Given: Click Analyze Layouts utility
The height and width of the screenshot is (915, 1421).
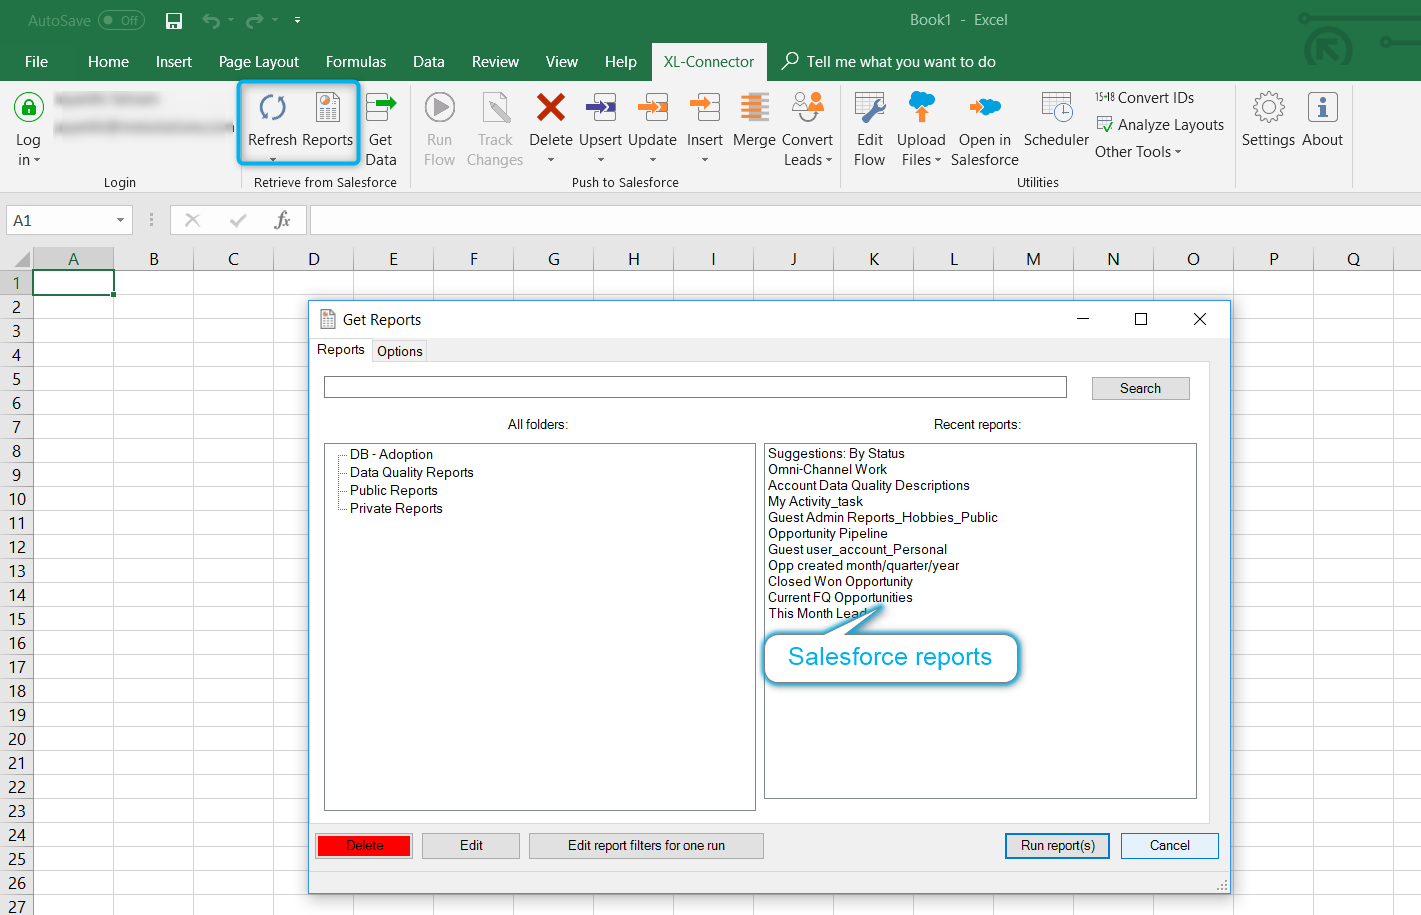Looking at the screenshot, I should tap(1160, 125).
